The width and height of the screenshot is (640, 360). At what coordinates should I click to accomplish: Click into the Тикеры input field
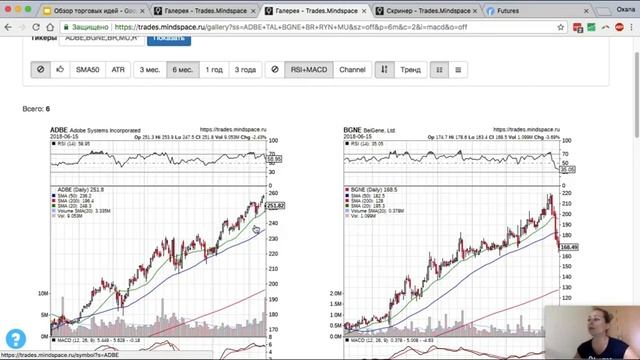tap(102, 40)
